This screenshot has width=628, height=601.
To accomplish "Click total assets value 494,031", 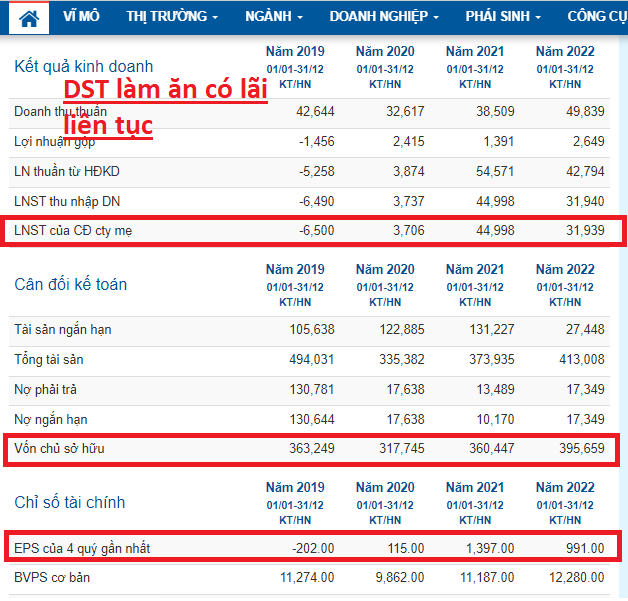I will click(312, 359).
